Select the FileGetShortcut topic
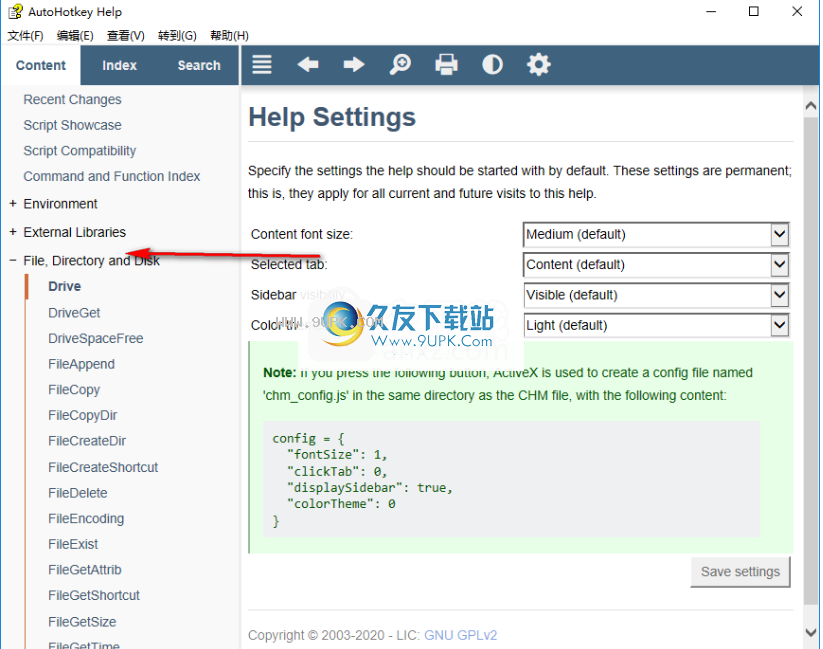This screenshot has height=649, width=823. (94, 595)
